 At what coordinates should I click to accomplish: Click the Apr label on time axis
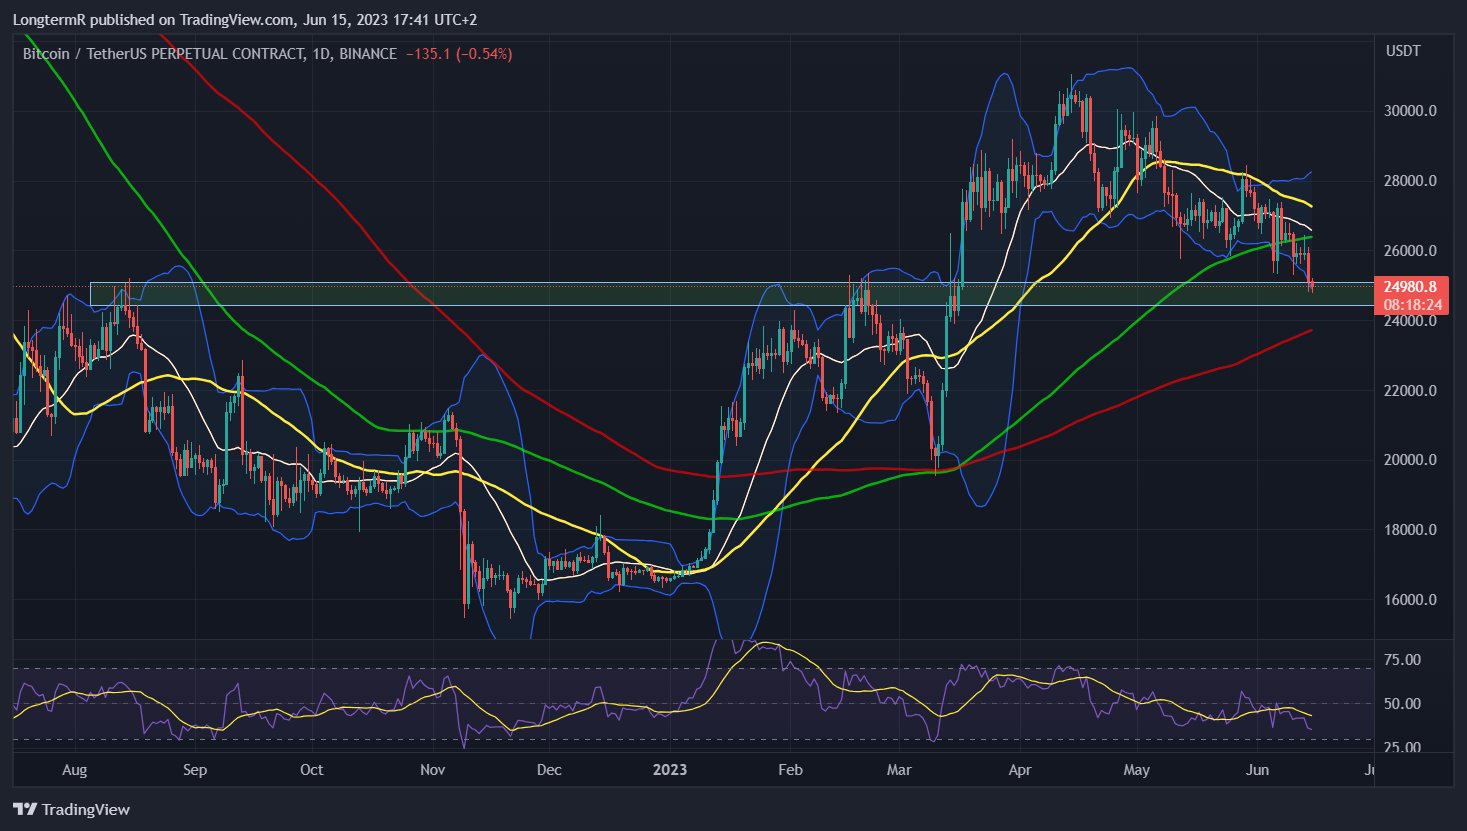[x=1019, y=770]
